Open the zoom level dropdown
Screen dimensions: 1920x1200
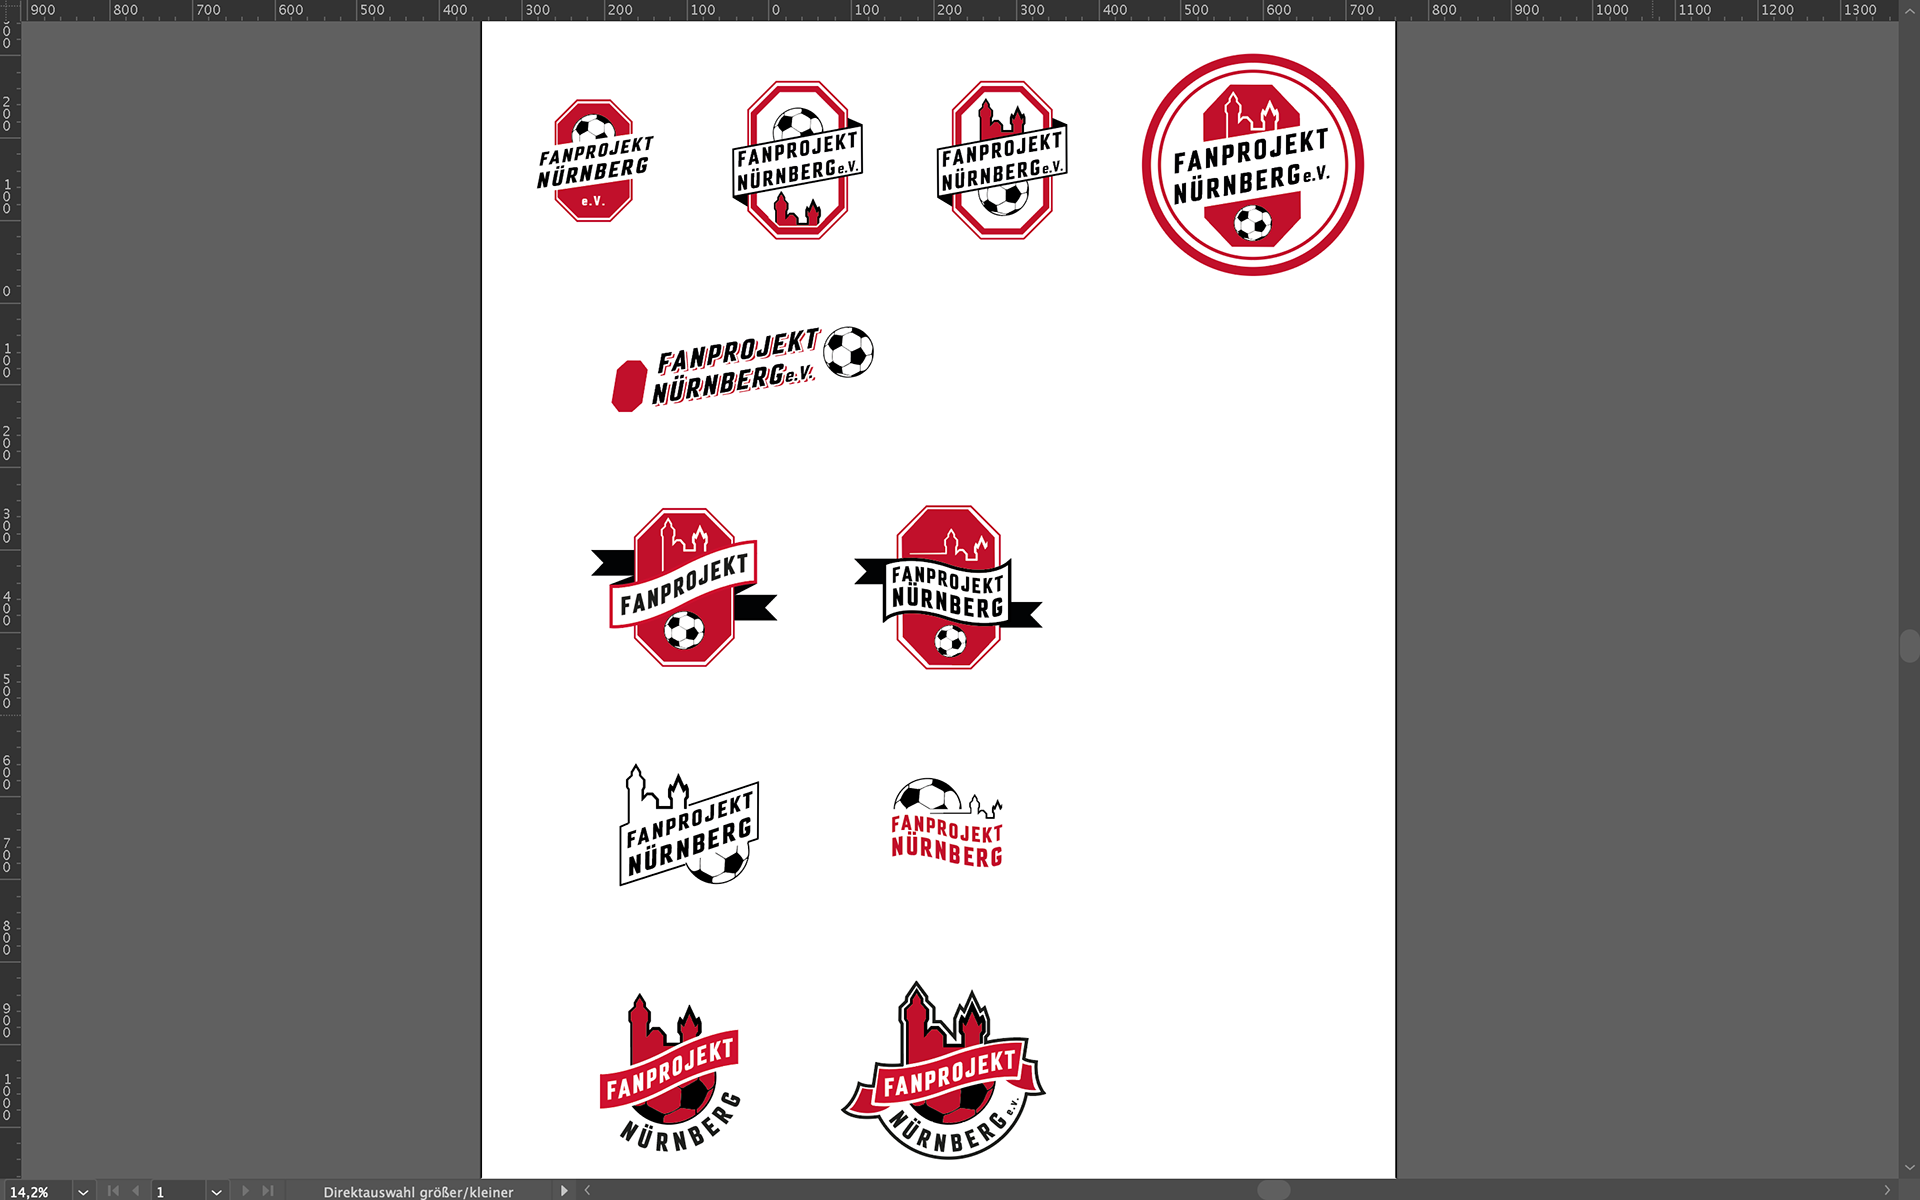point(84,1192)
